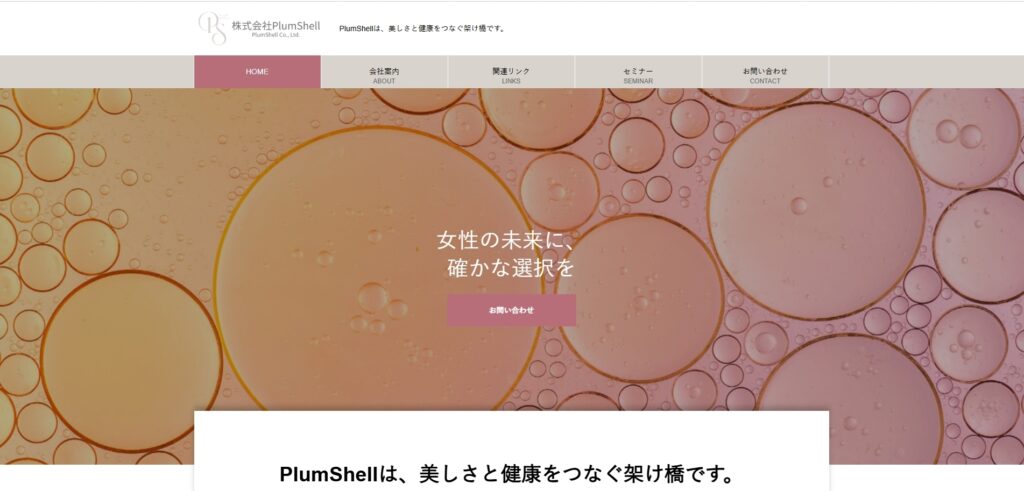Click empty gray nav area left of HOME
Viewport: 1024px width, 491px height.
tap(97, 72)
